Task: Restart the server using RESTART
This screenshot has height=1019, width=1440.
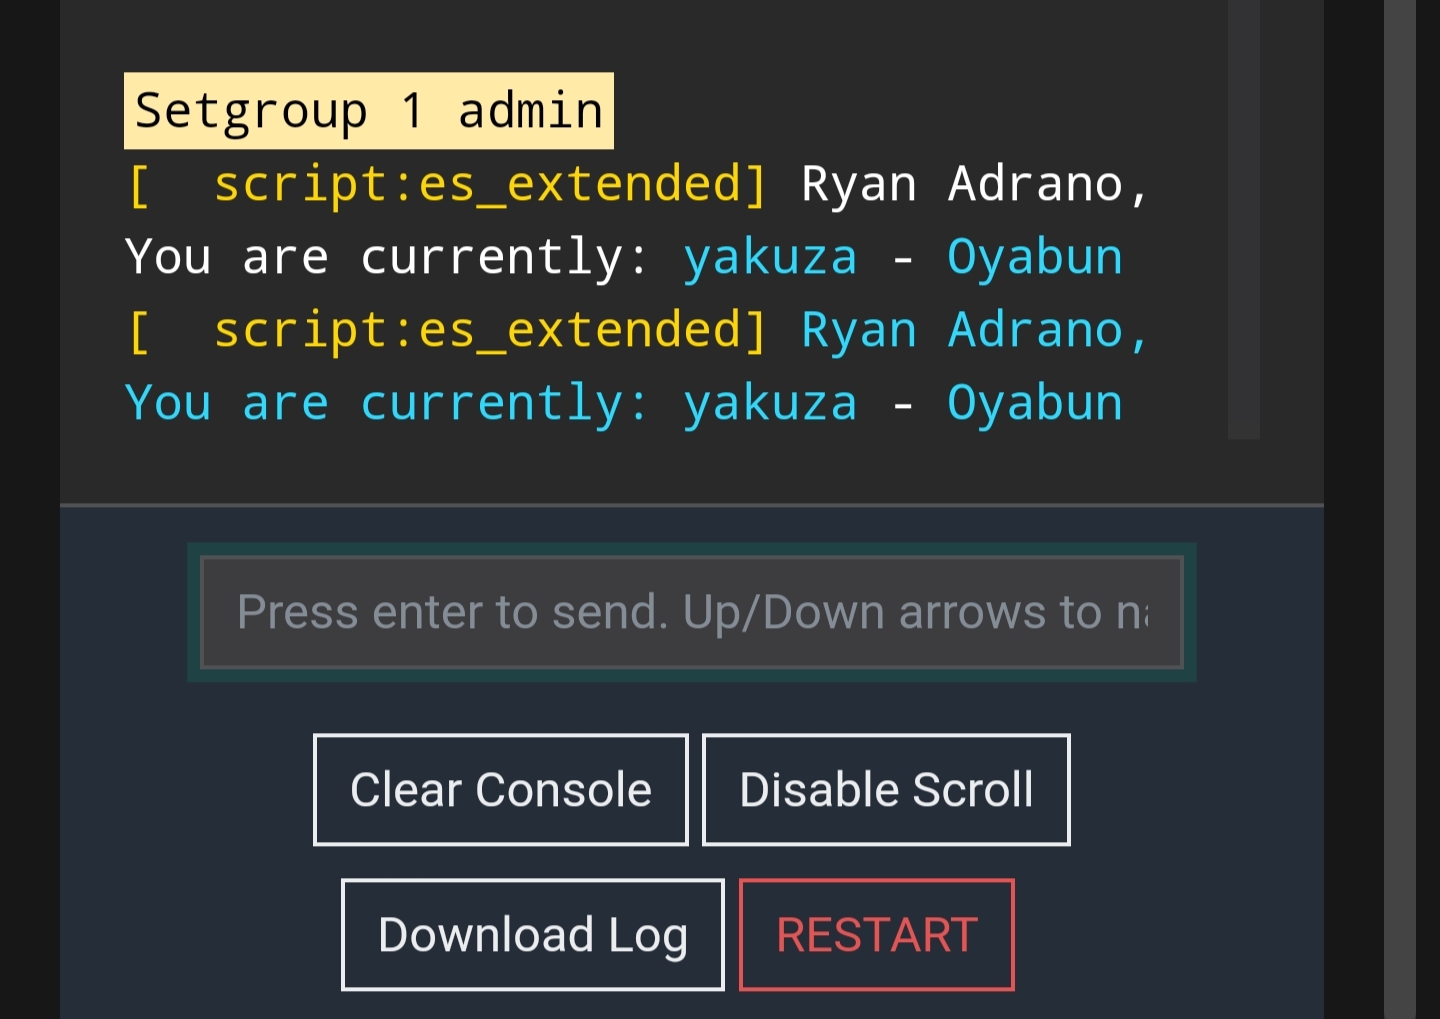Action: pyautogui.click(x=876, y=934)
